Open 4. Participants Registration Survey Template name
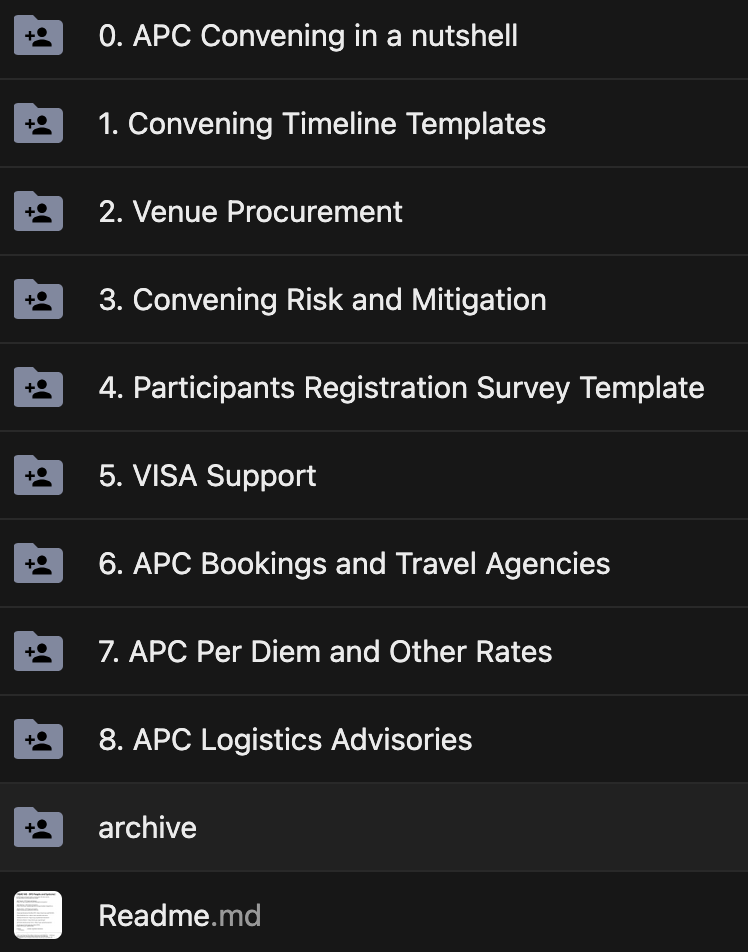748x952 pixels. 401,388
